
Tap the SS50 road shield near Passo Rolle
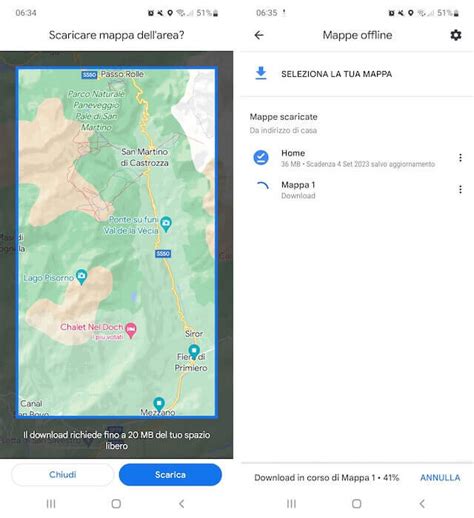pos(89,75)
